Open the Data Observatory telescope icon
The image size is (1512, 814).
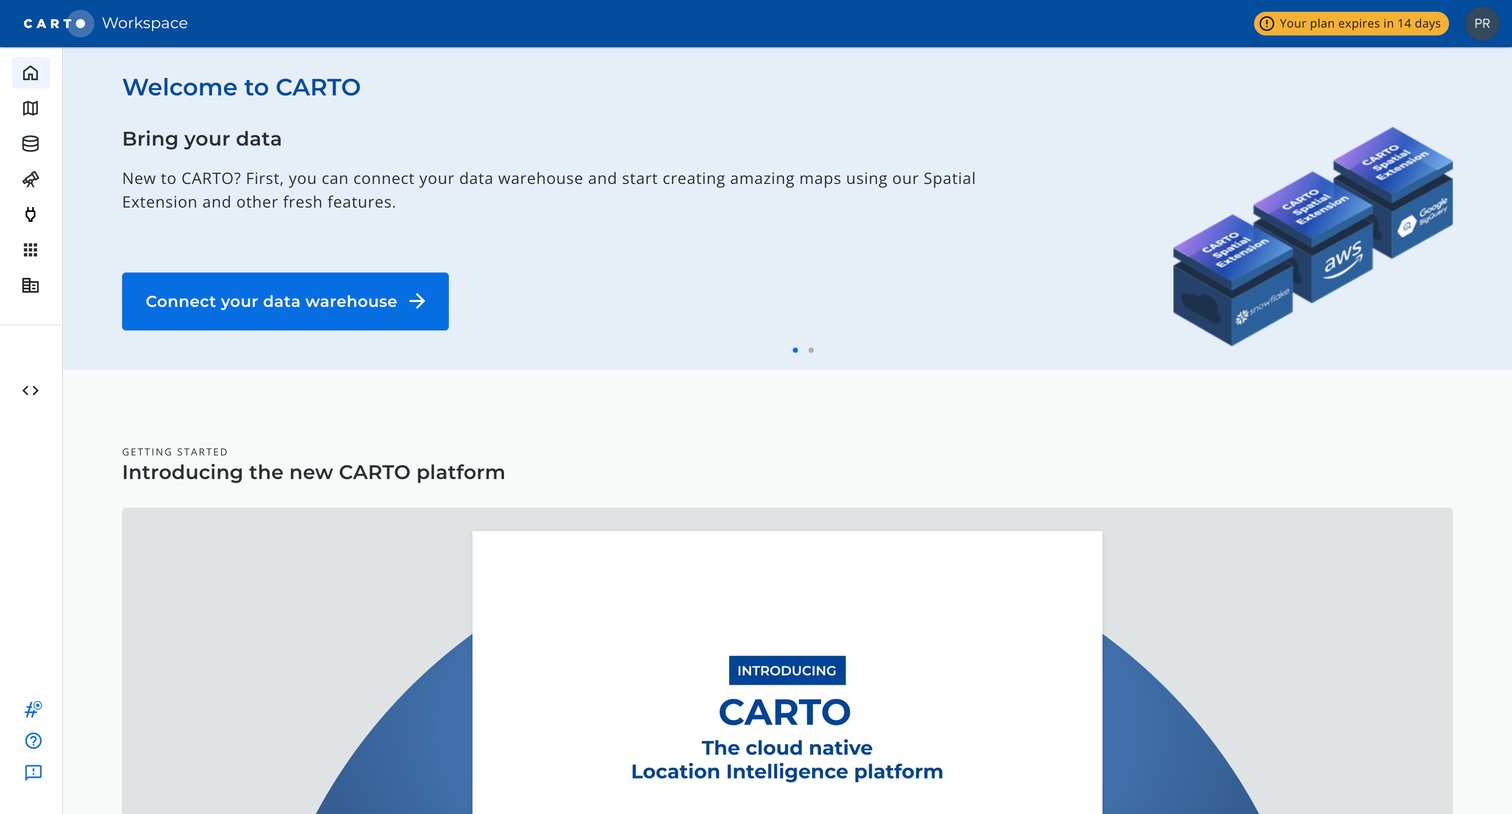(31, 179)
